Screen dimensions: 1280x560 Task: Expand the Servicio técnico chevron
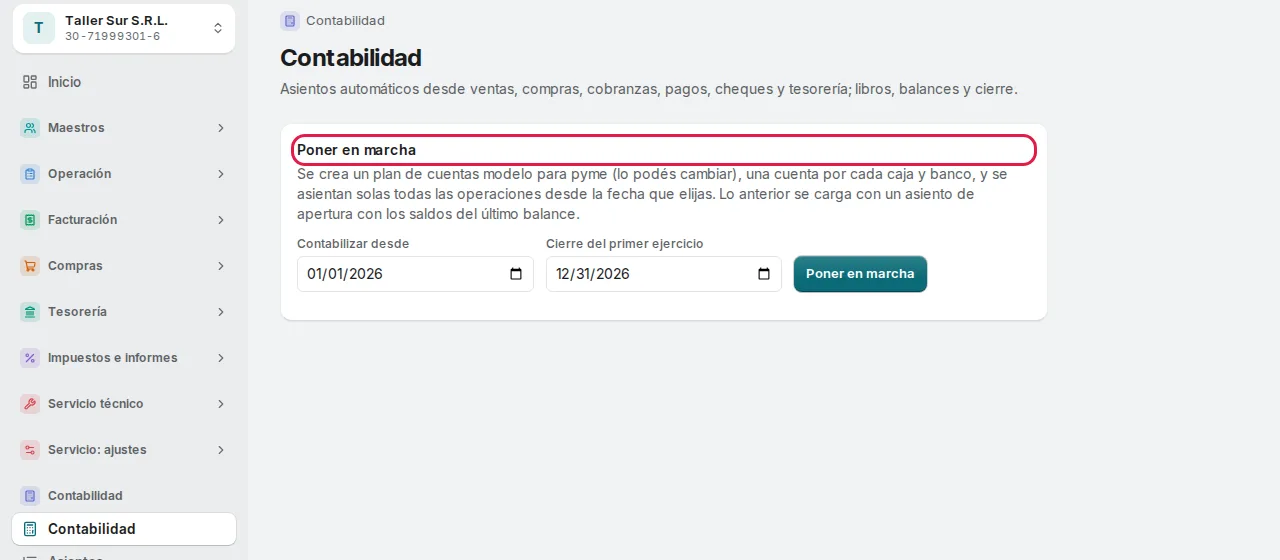pyautogui.click(x=221, y=404)
